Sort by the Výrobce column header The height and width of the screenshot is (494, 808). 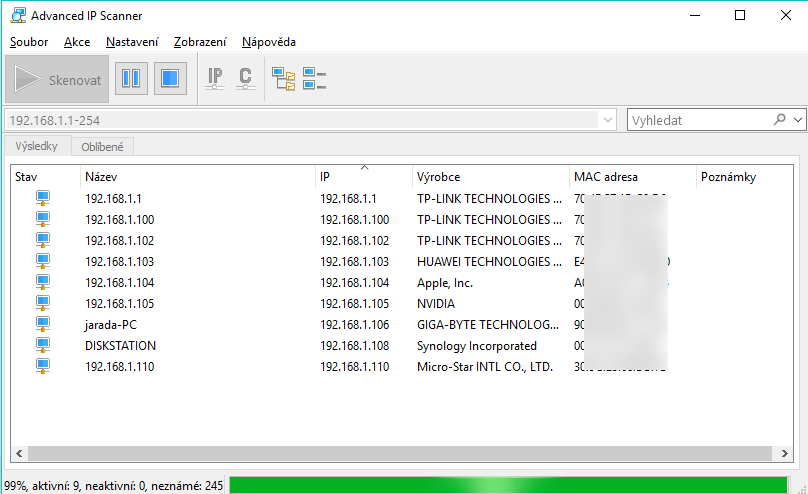491,177
